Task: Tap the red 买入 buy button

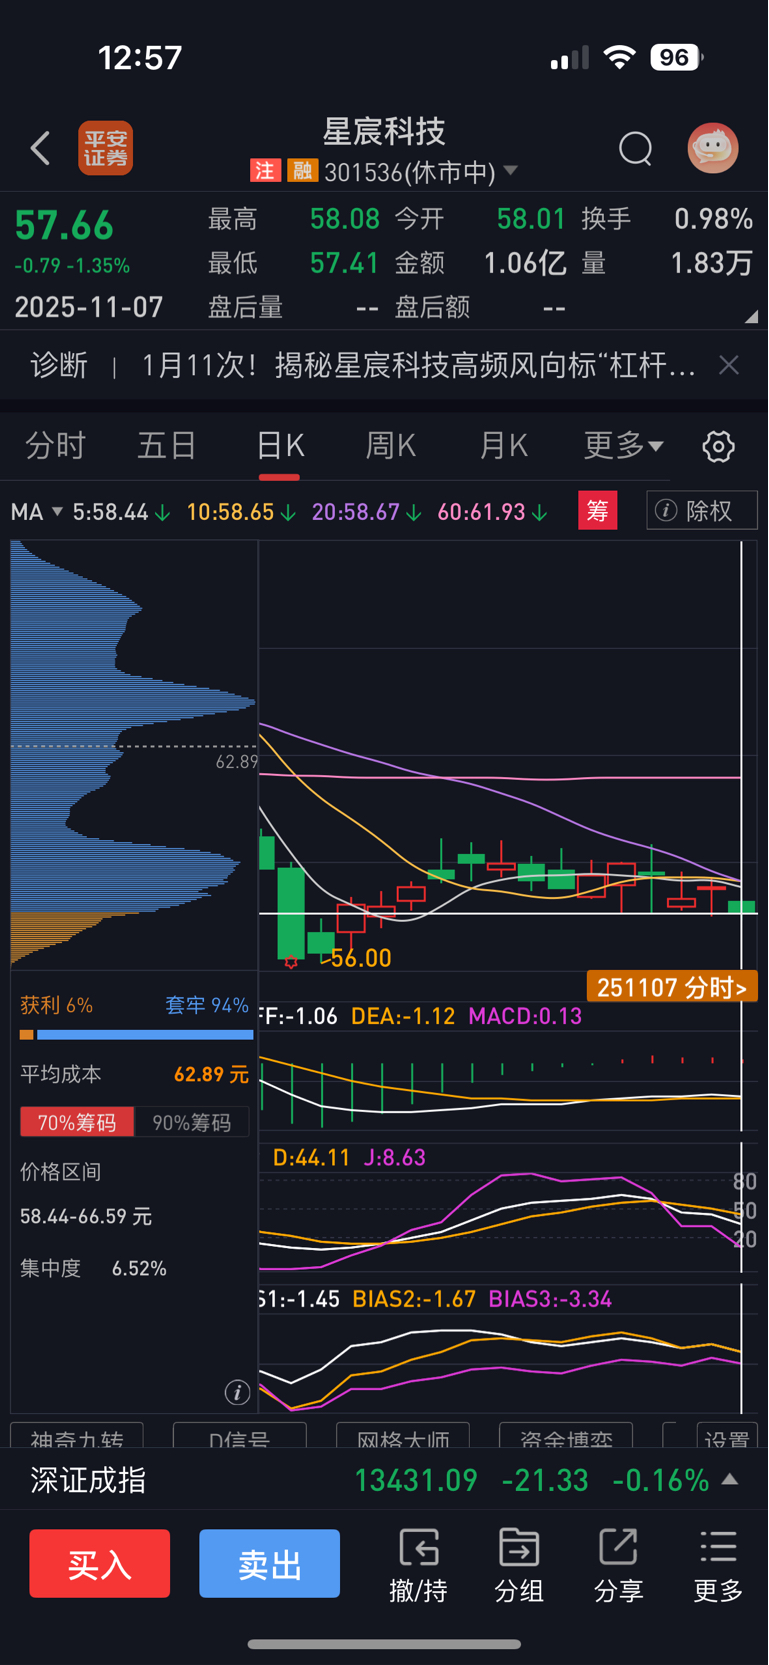Action: pyautogui.click(x=100, y=1563)
